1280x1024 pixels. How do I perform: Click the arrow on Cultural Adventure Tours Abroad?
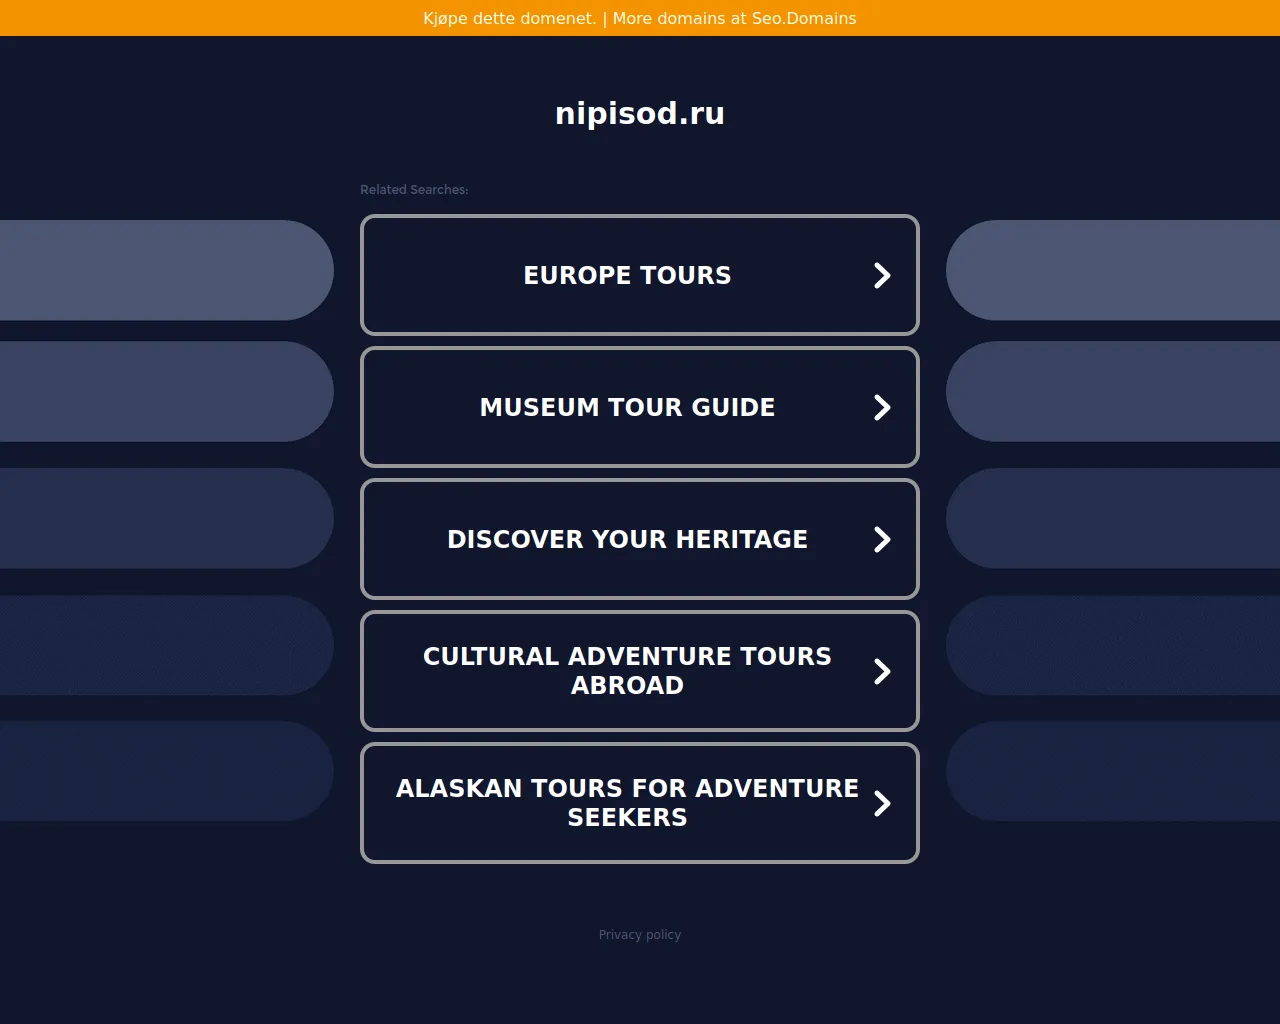[882, 671]
